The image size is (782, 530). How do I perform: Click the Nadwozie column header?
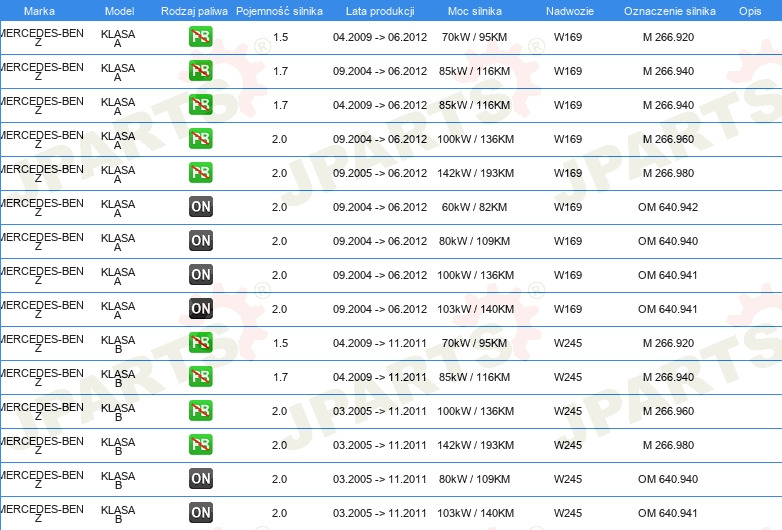[x=570, y=11]
